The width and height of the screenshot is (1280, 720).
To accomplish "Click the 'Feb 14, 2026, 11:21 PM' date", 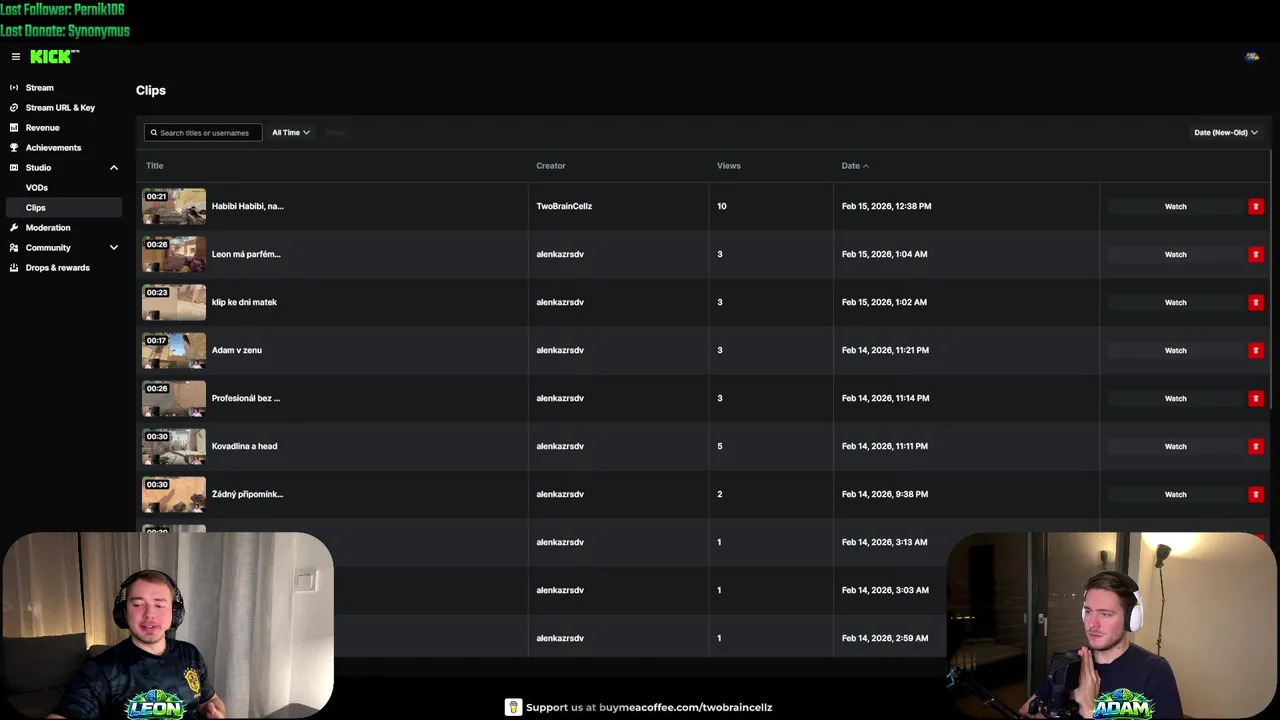I will 885,350.
